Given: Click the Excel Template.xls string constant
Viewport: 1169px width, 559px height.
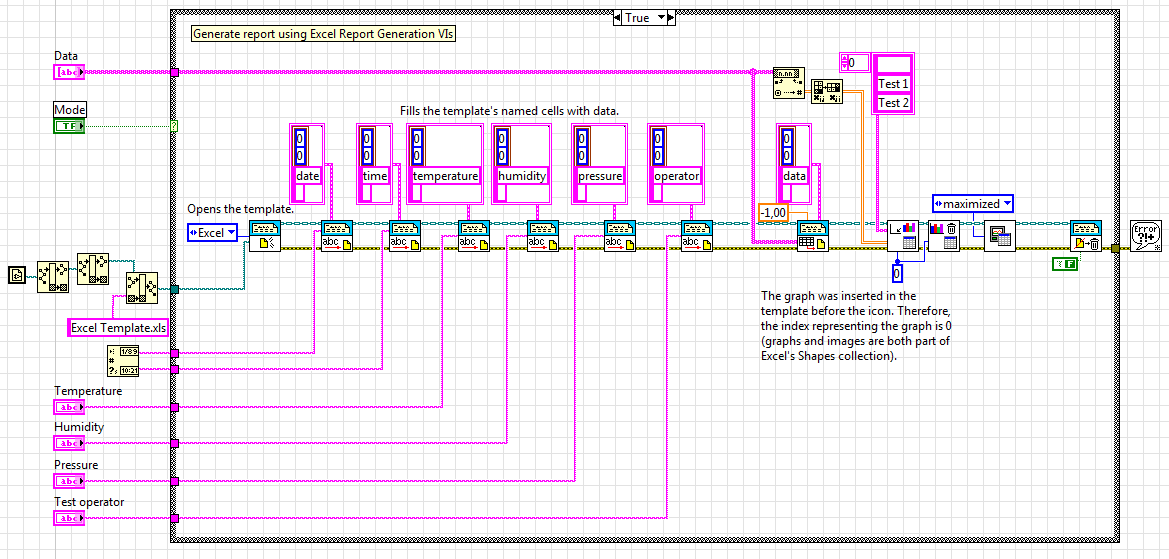Looking at the screenshot, I should click(x=120, y=328).
